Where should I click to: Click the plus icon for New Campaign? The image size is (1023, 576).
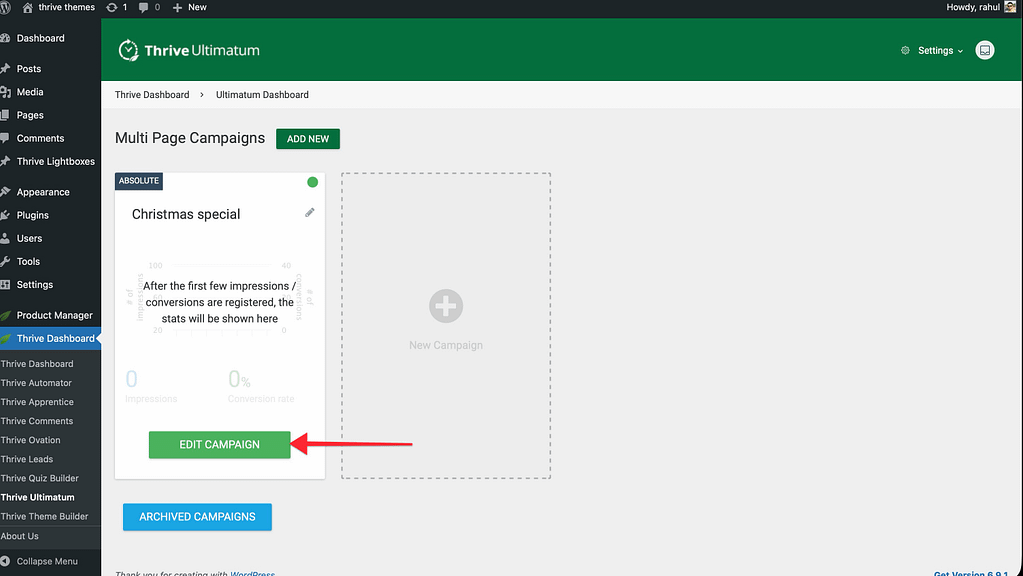(446, 306)
